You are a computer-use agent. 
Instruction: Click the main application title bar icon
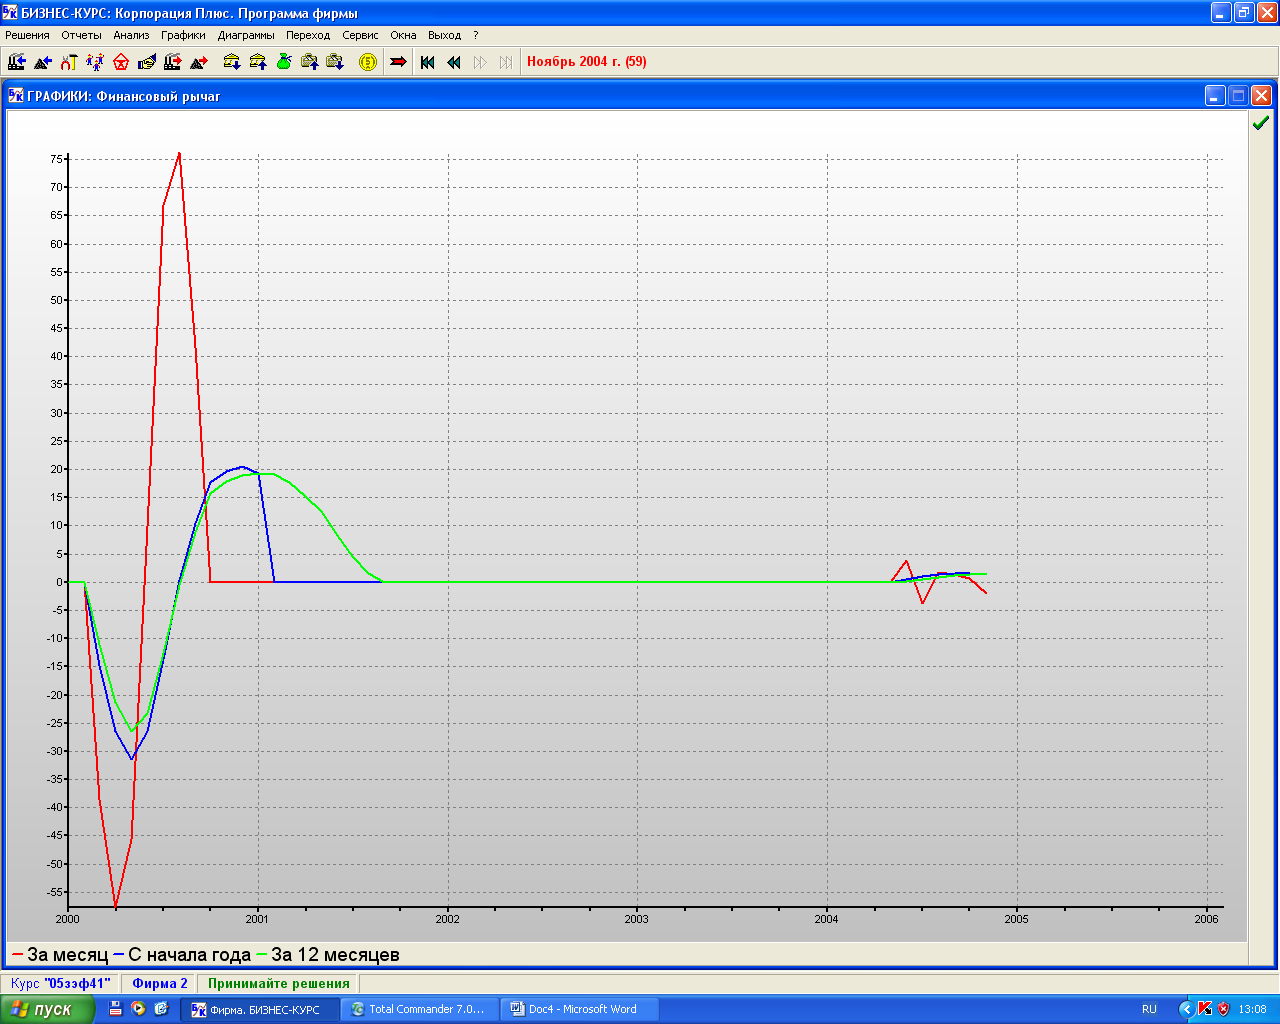click(9, 13)
